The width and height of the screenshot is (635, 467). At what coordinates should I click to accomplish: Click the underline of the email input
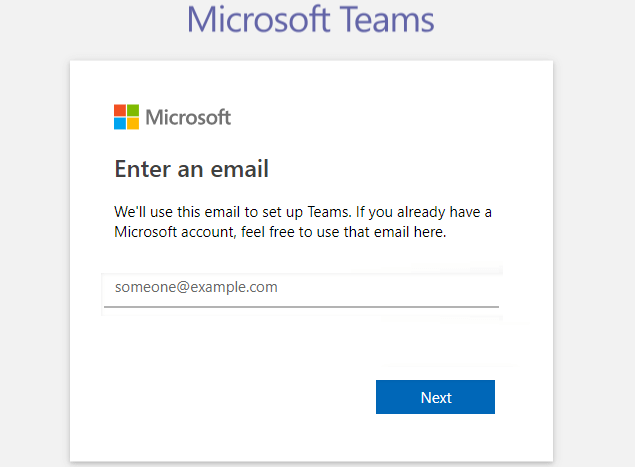click(301, 307)
